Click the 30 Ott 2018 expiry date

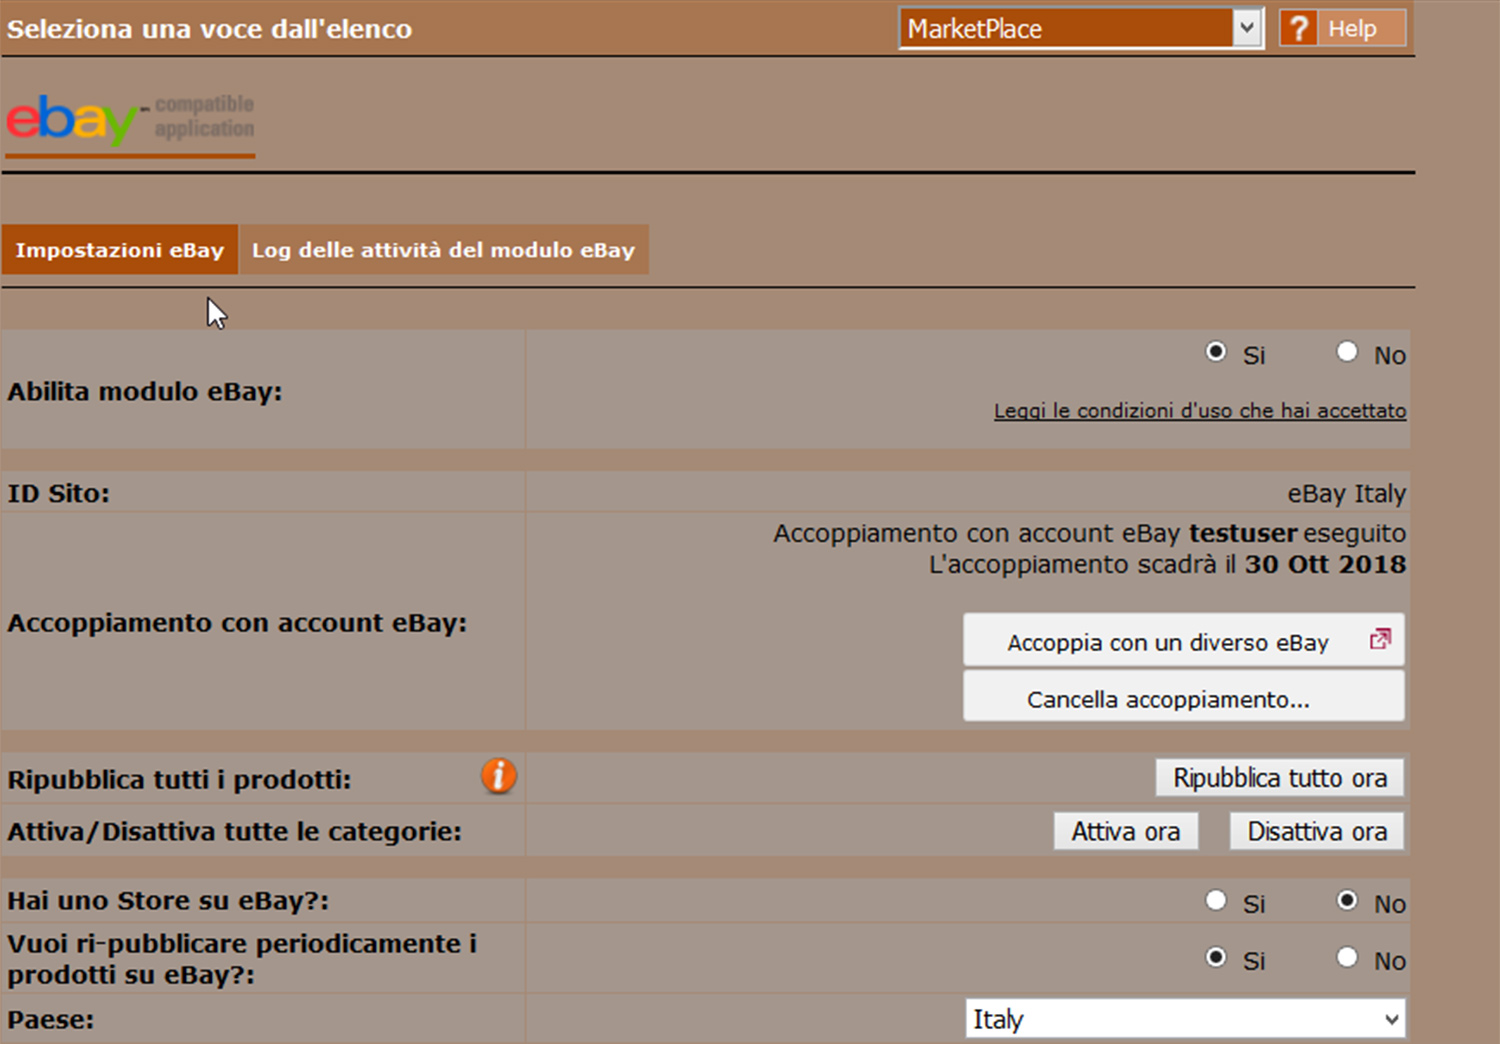(x=1325, y=565)
